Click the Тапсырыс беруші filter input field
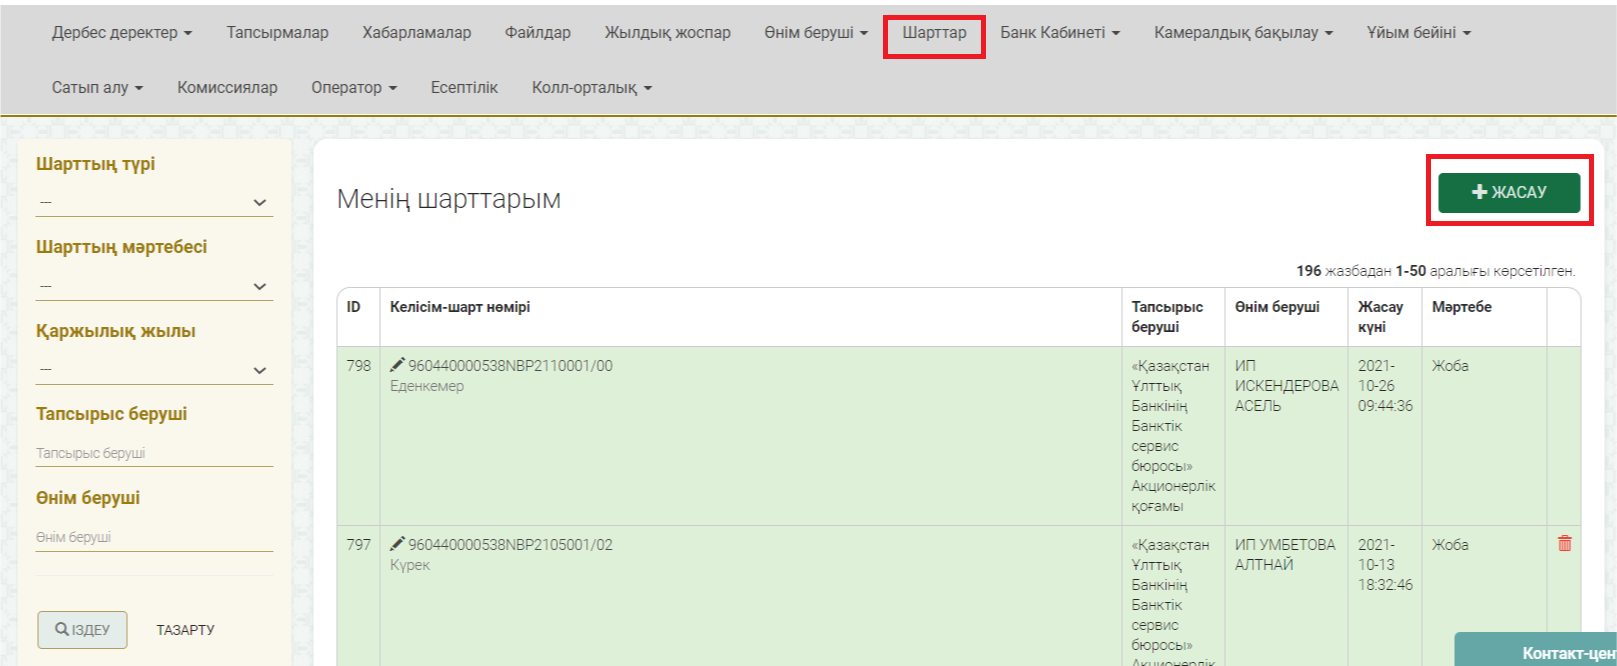The height and width of the screenshot is (666, 1617). [154, 453]
